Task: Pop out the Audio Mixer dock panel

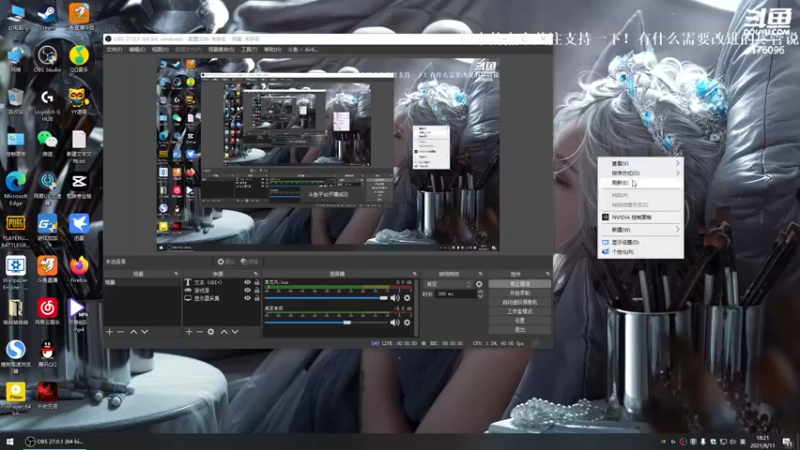Action: [x=414, y=274]
